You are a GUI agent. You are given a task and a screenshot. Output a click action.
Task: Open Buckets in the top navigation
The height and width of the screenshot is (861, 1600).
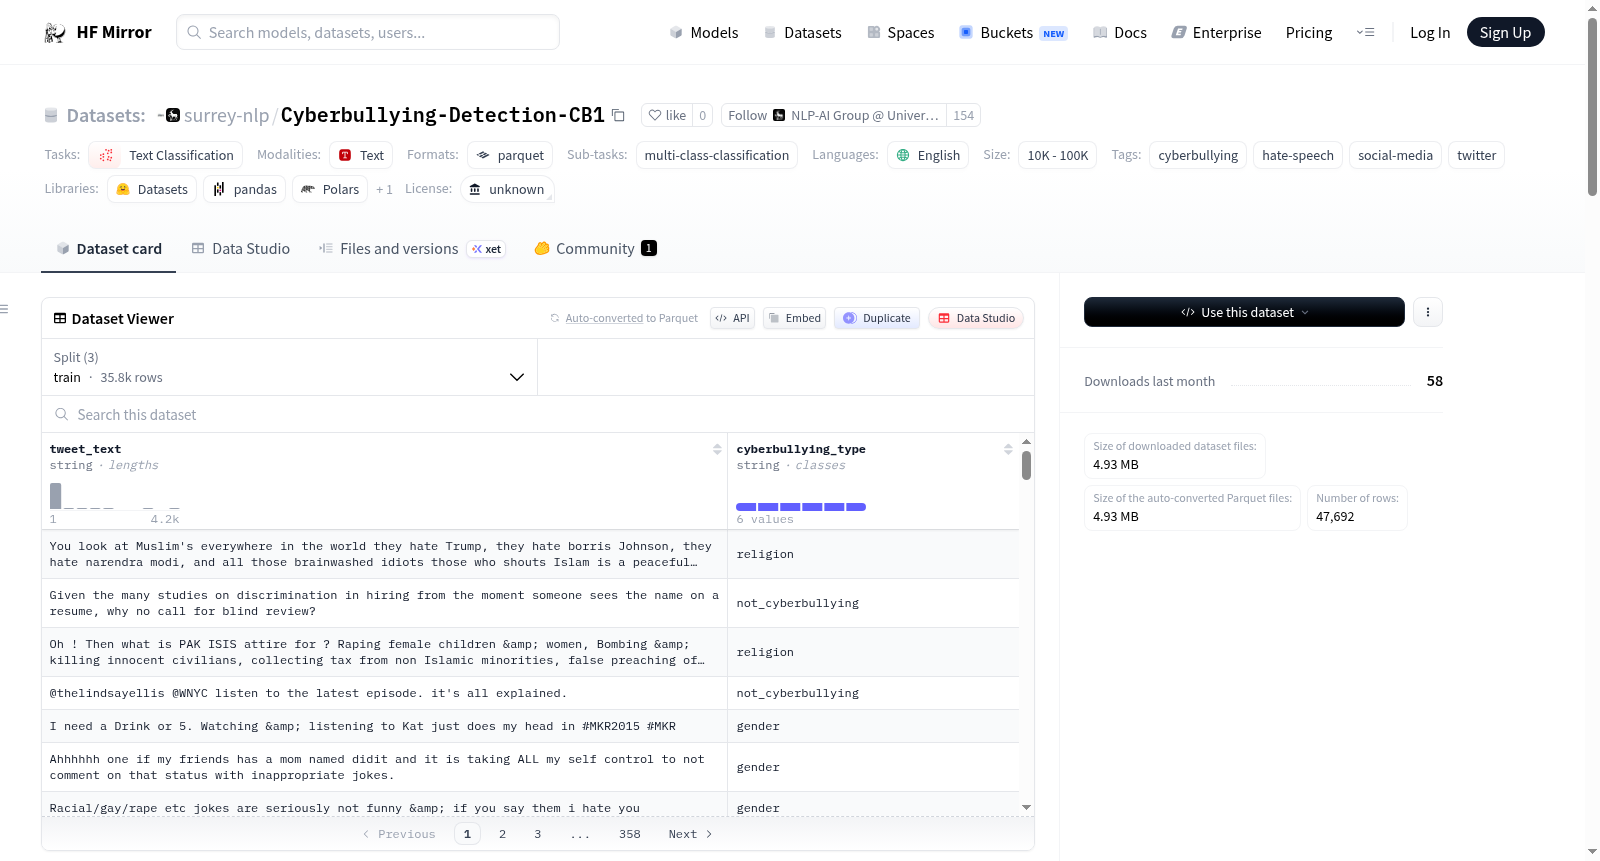pos(1013,33)
